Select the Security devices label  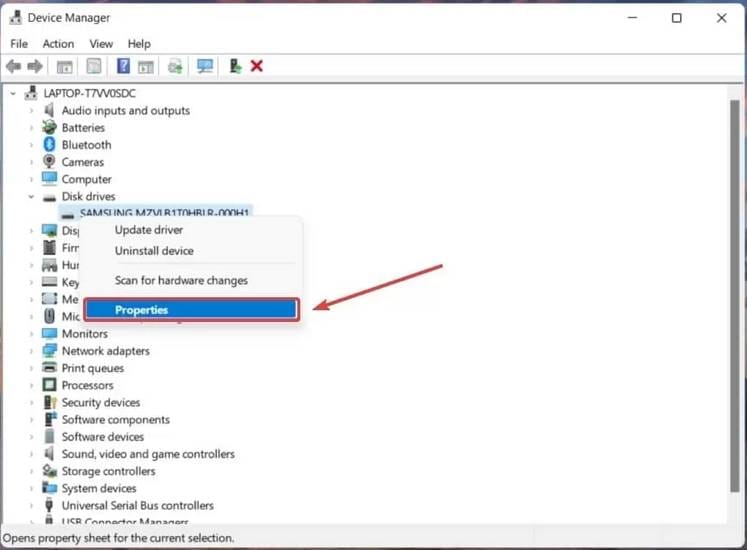tap(101, 402)
